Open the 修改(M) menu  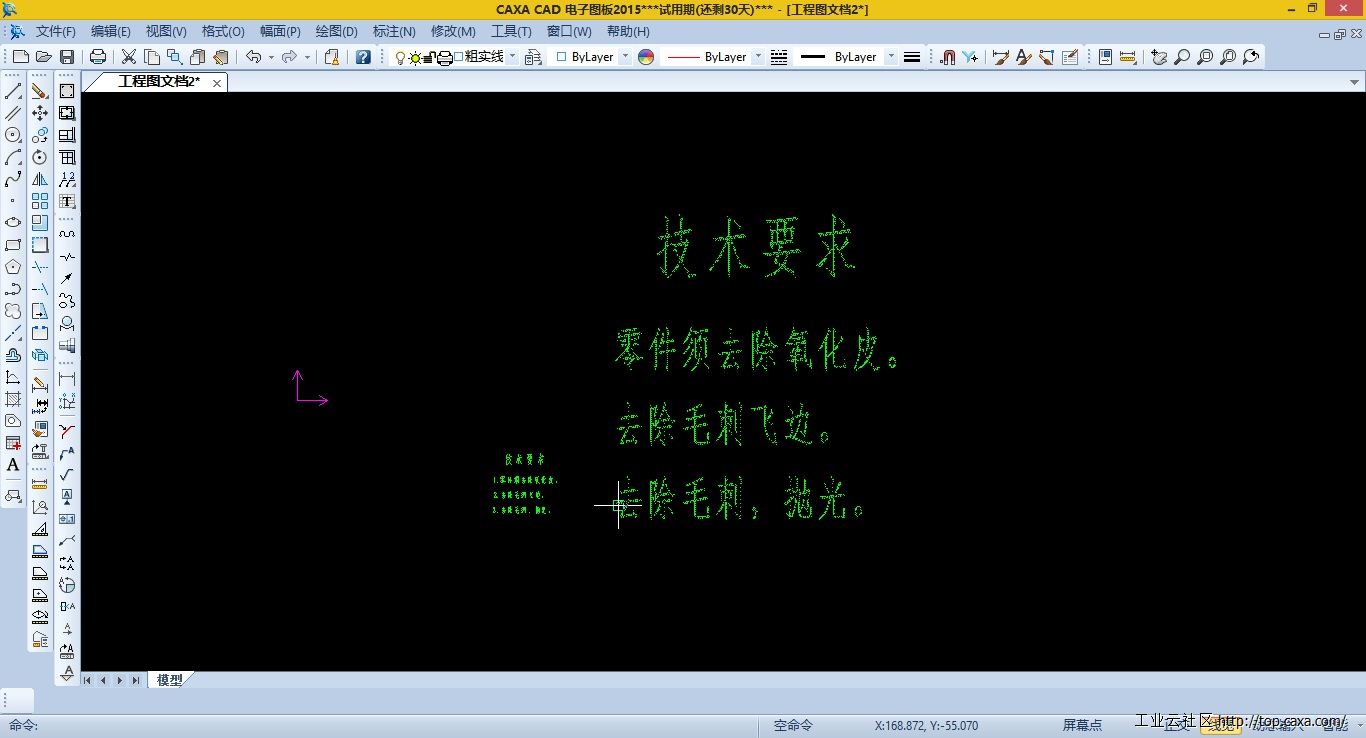click(x=453, y=32)
